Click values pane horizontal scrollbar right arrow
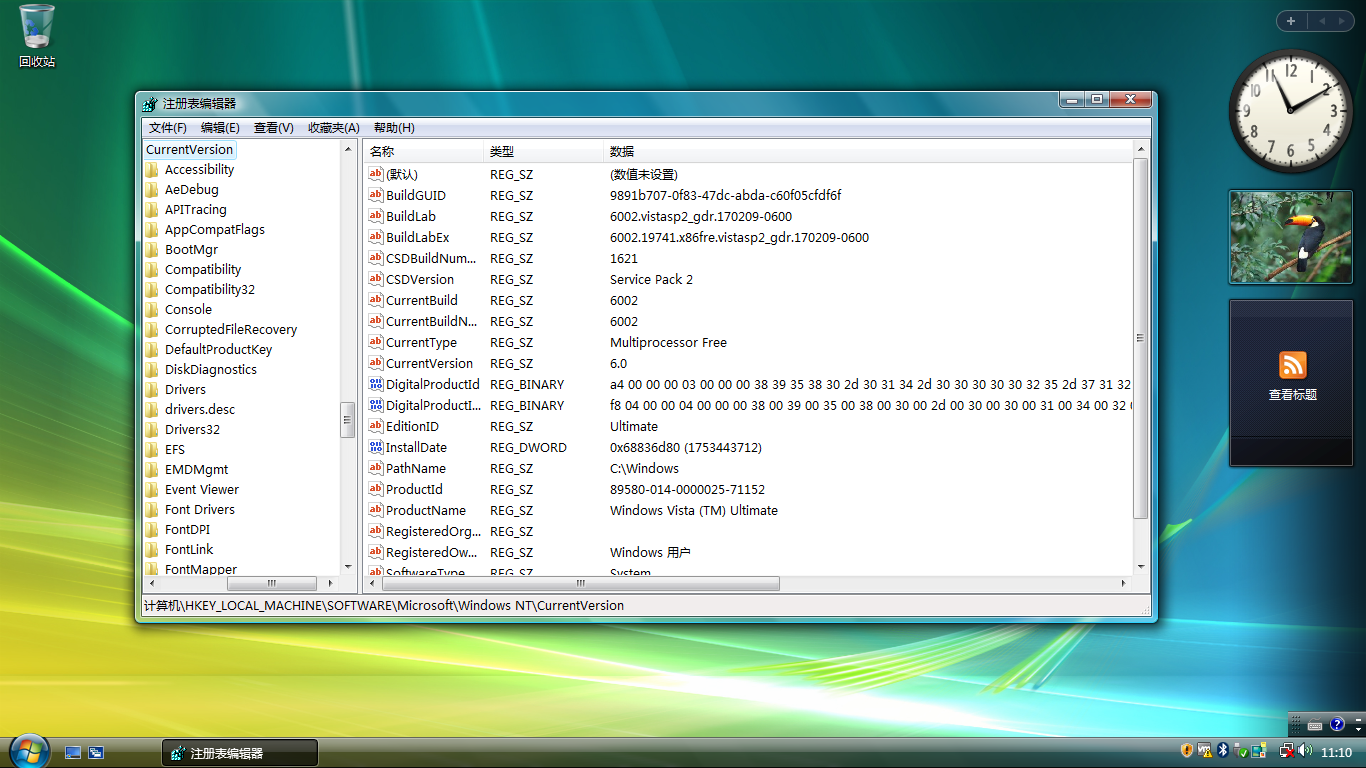This screenshot has width=1366, height=768. [x=1124, y=583]
